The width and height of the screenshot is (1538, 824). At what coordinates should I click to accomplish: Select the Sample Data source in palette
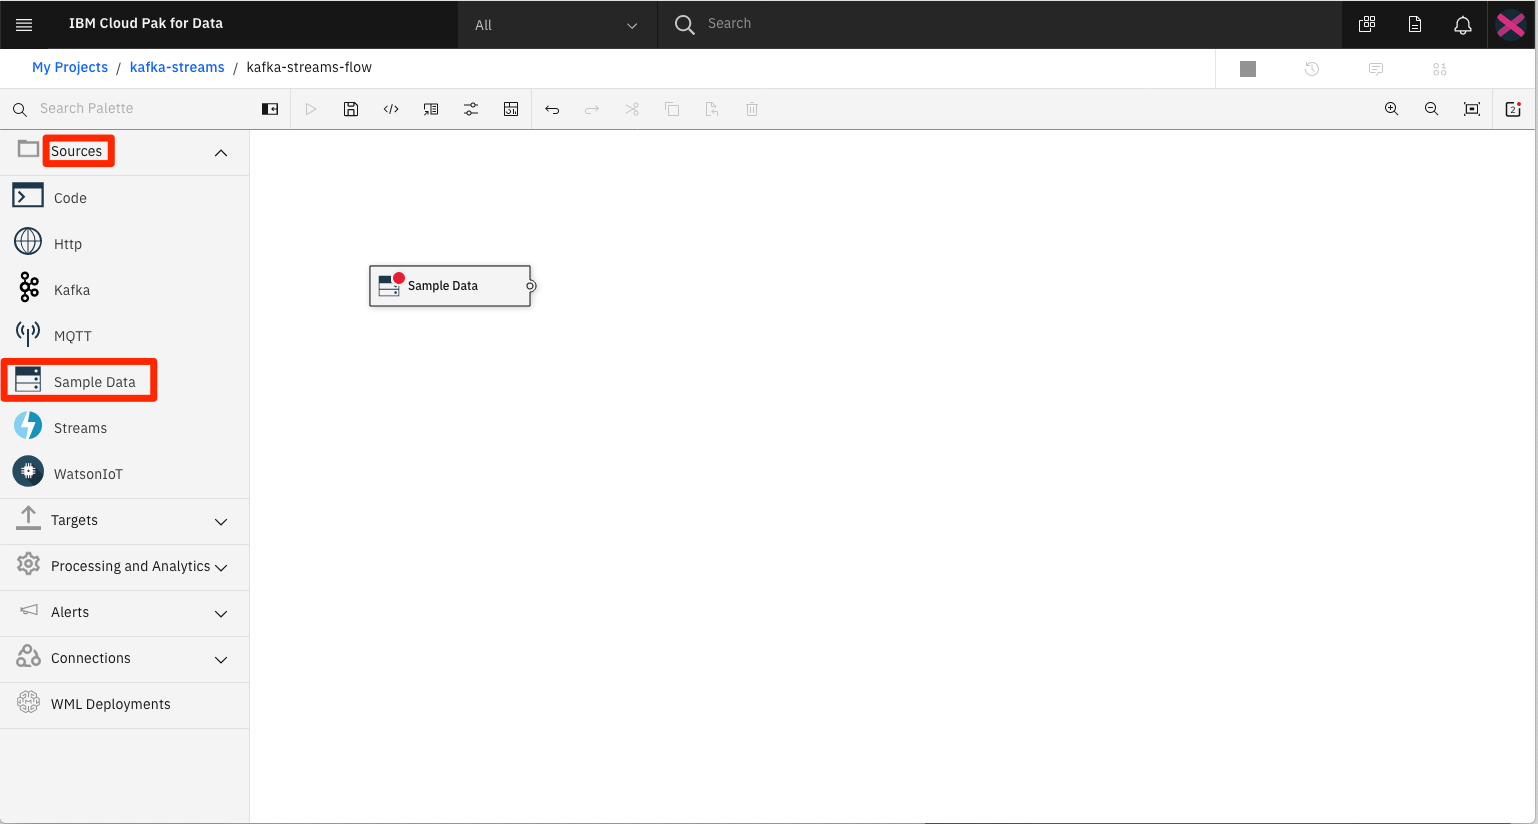click(125, 382)
